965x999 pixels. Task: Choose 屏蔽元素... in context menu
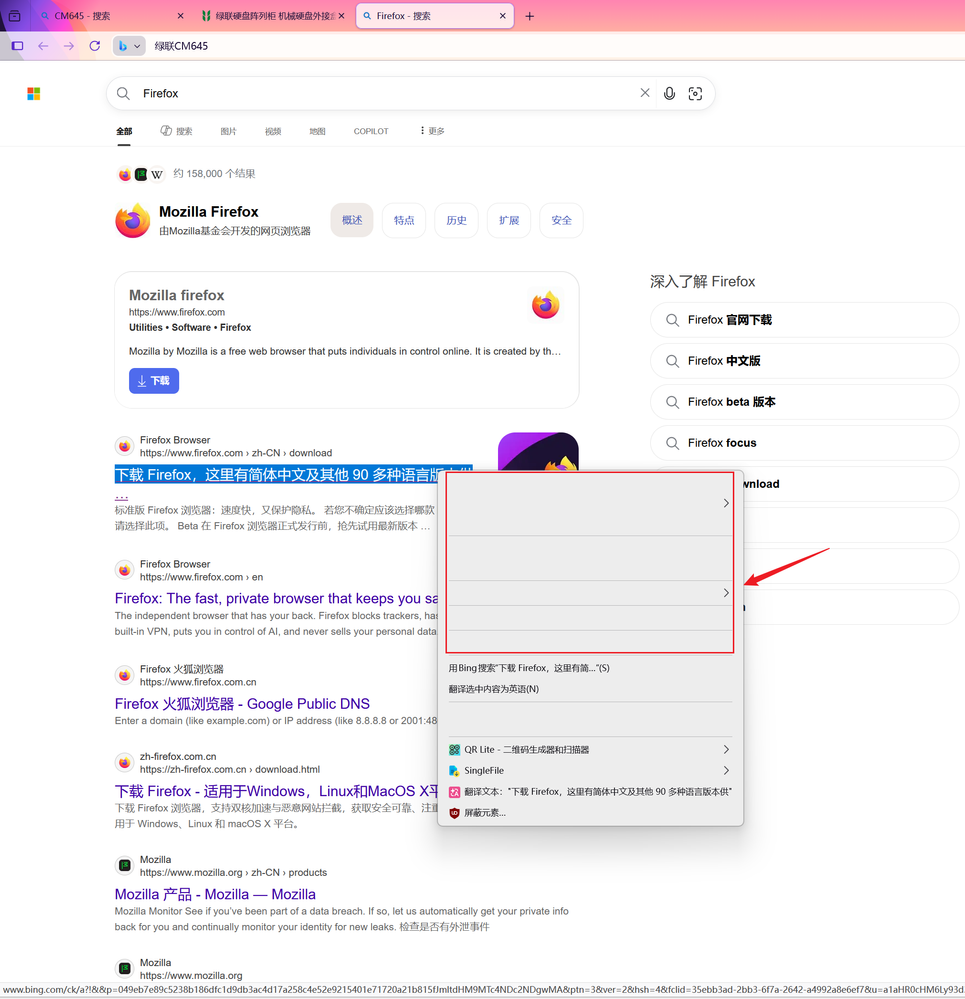[x=590, y=813]
